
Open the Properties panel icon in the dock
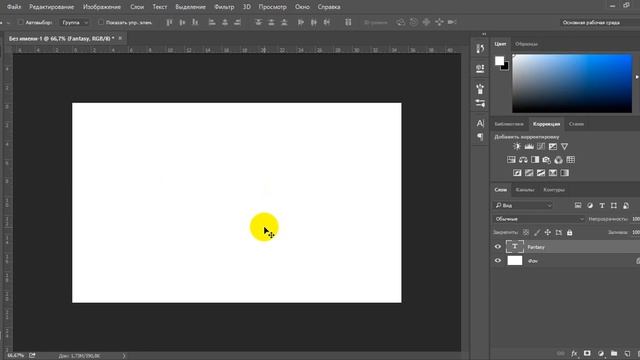tap(480, 68)
